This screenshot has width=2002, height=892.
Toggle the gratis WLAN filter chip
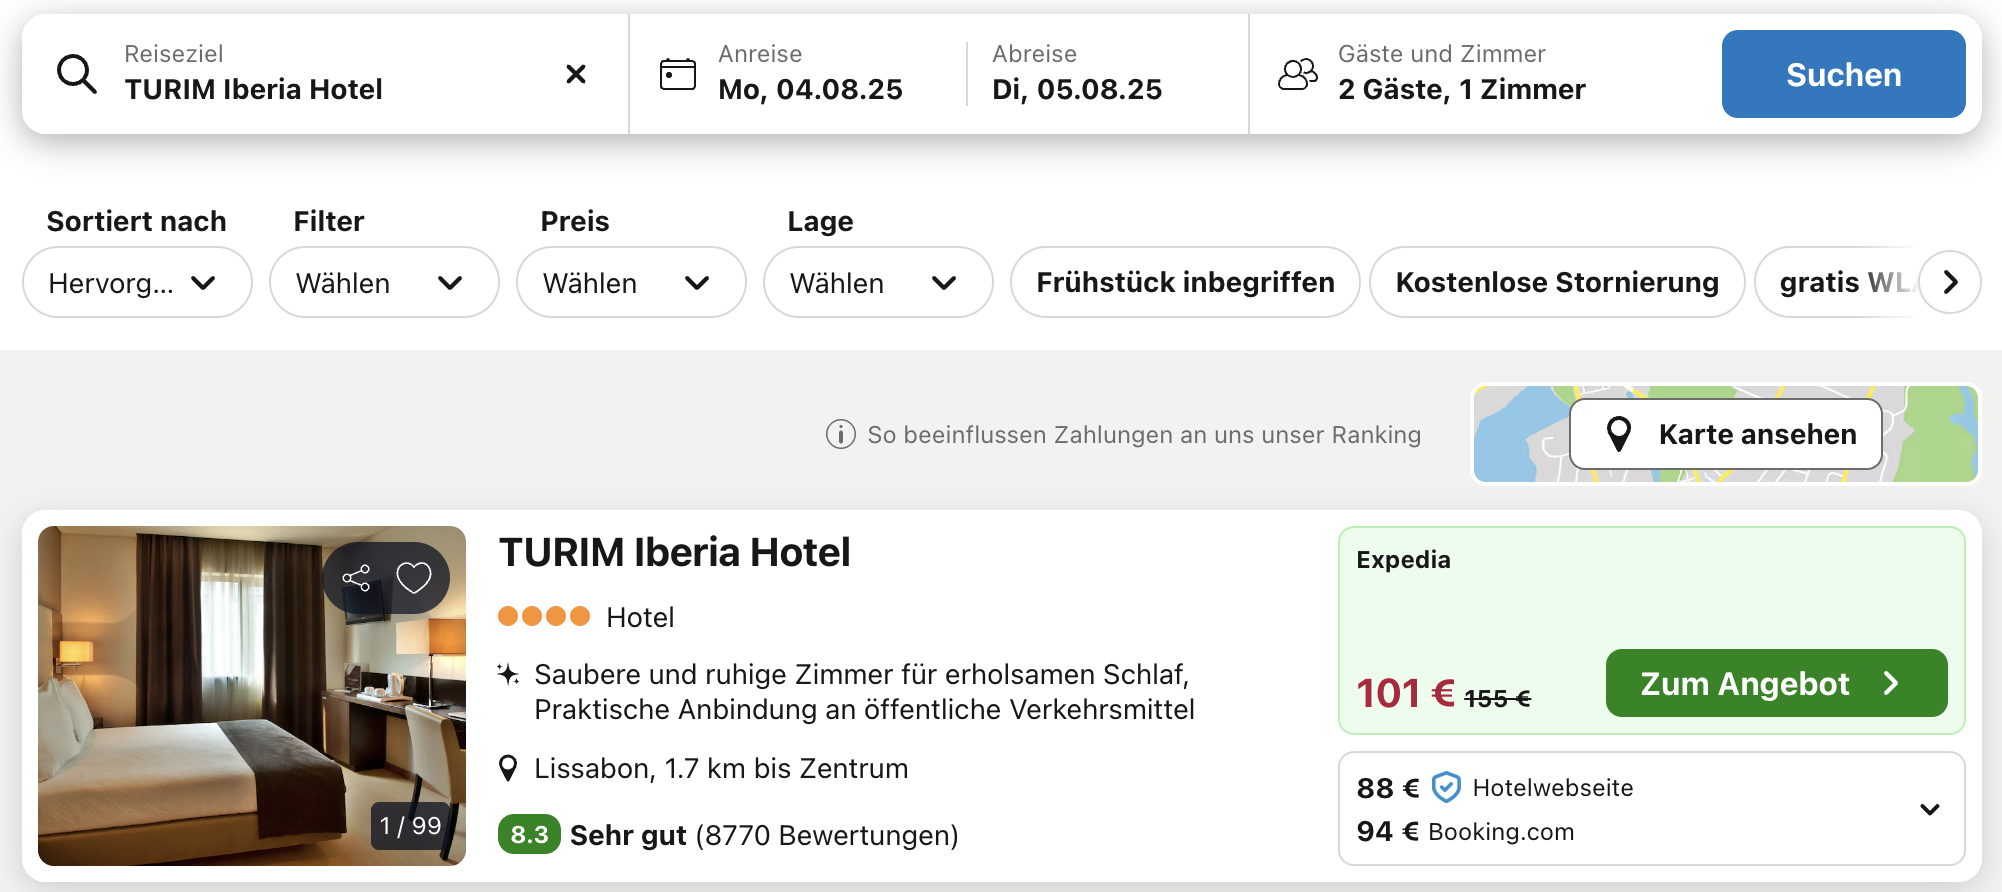(x=1840, y=283)
